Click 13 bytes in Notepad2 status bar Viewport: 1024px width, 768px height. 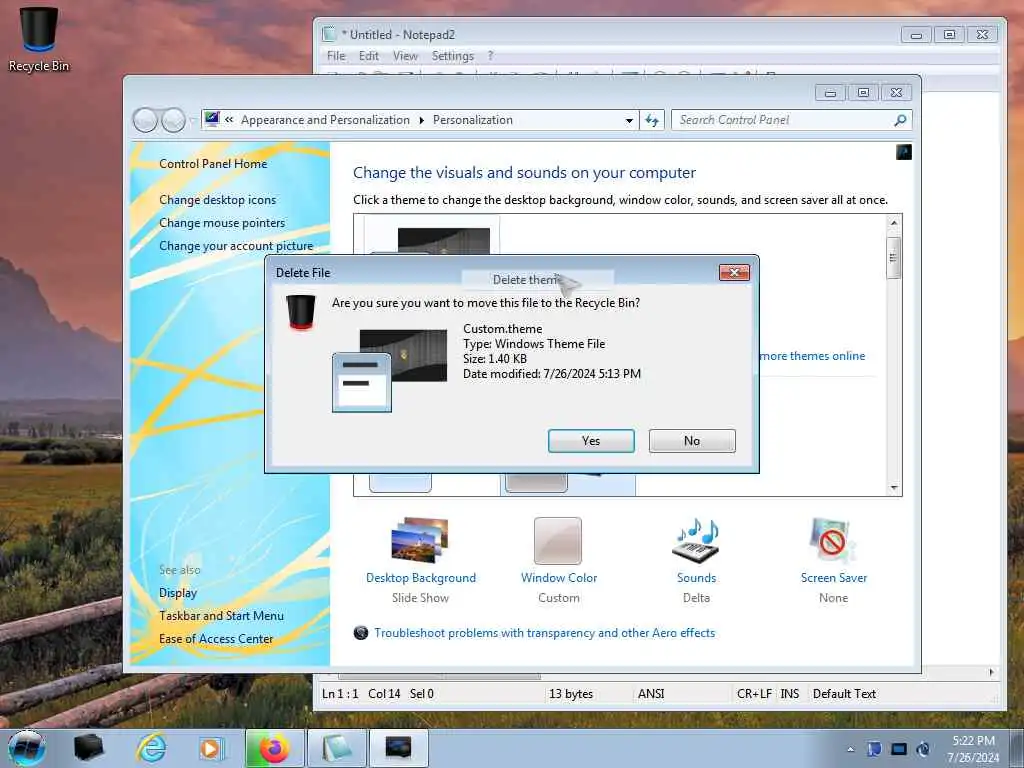571,694
